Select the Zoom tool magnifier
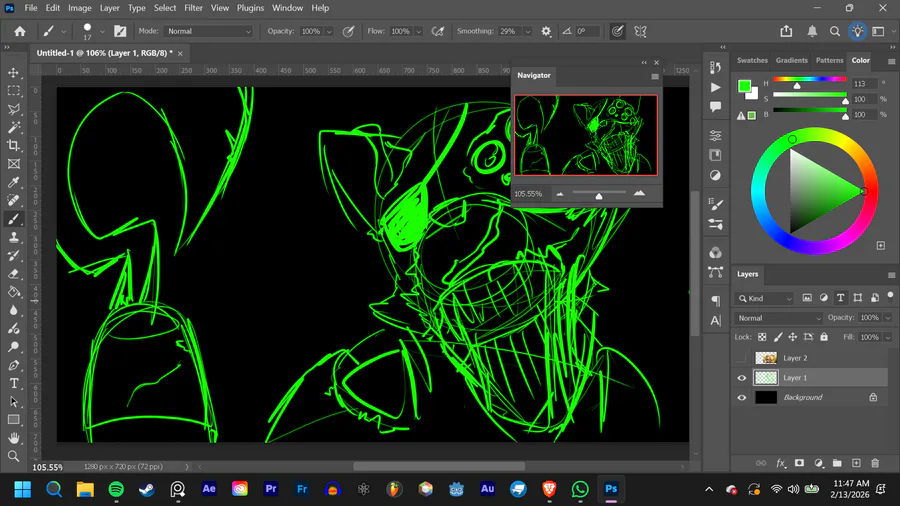This screenshot has height=506, width=900. [14, 456]
